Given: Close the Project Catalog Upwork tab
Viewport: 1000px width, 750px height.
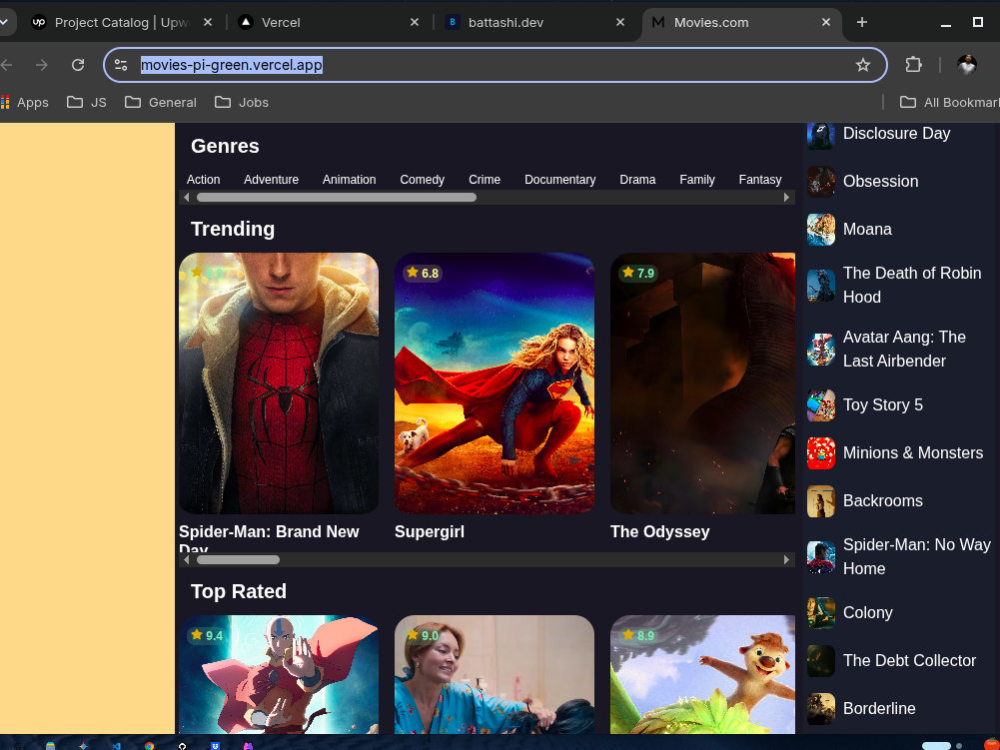Looking at the screenshot, I should tap(208, 22).
